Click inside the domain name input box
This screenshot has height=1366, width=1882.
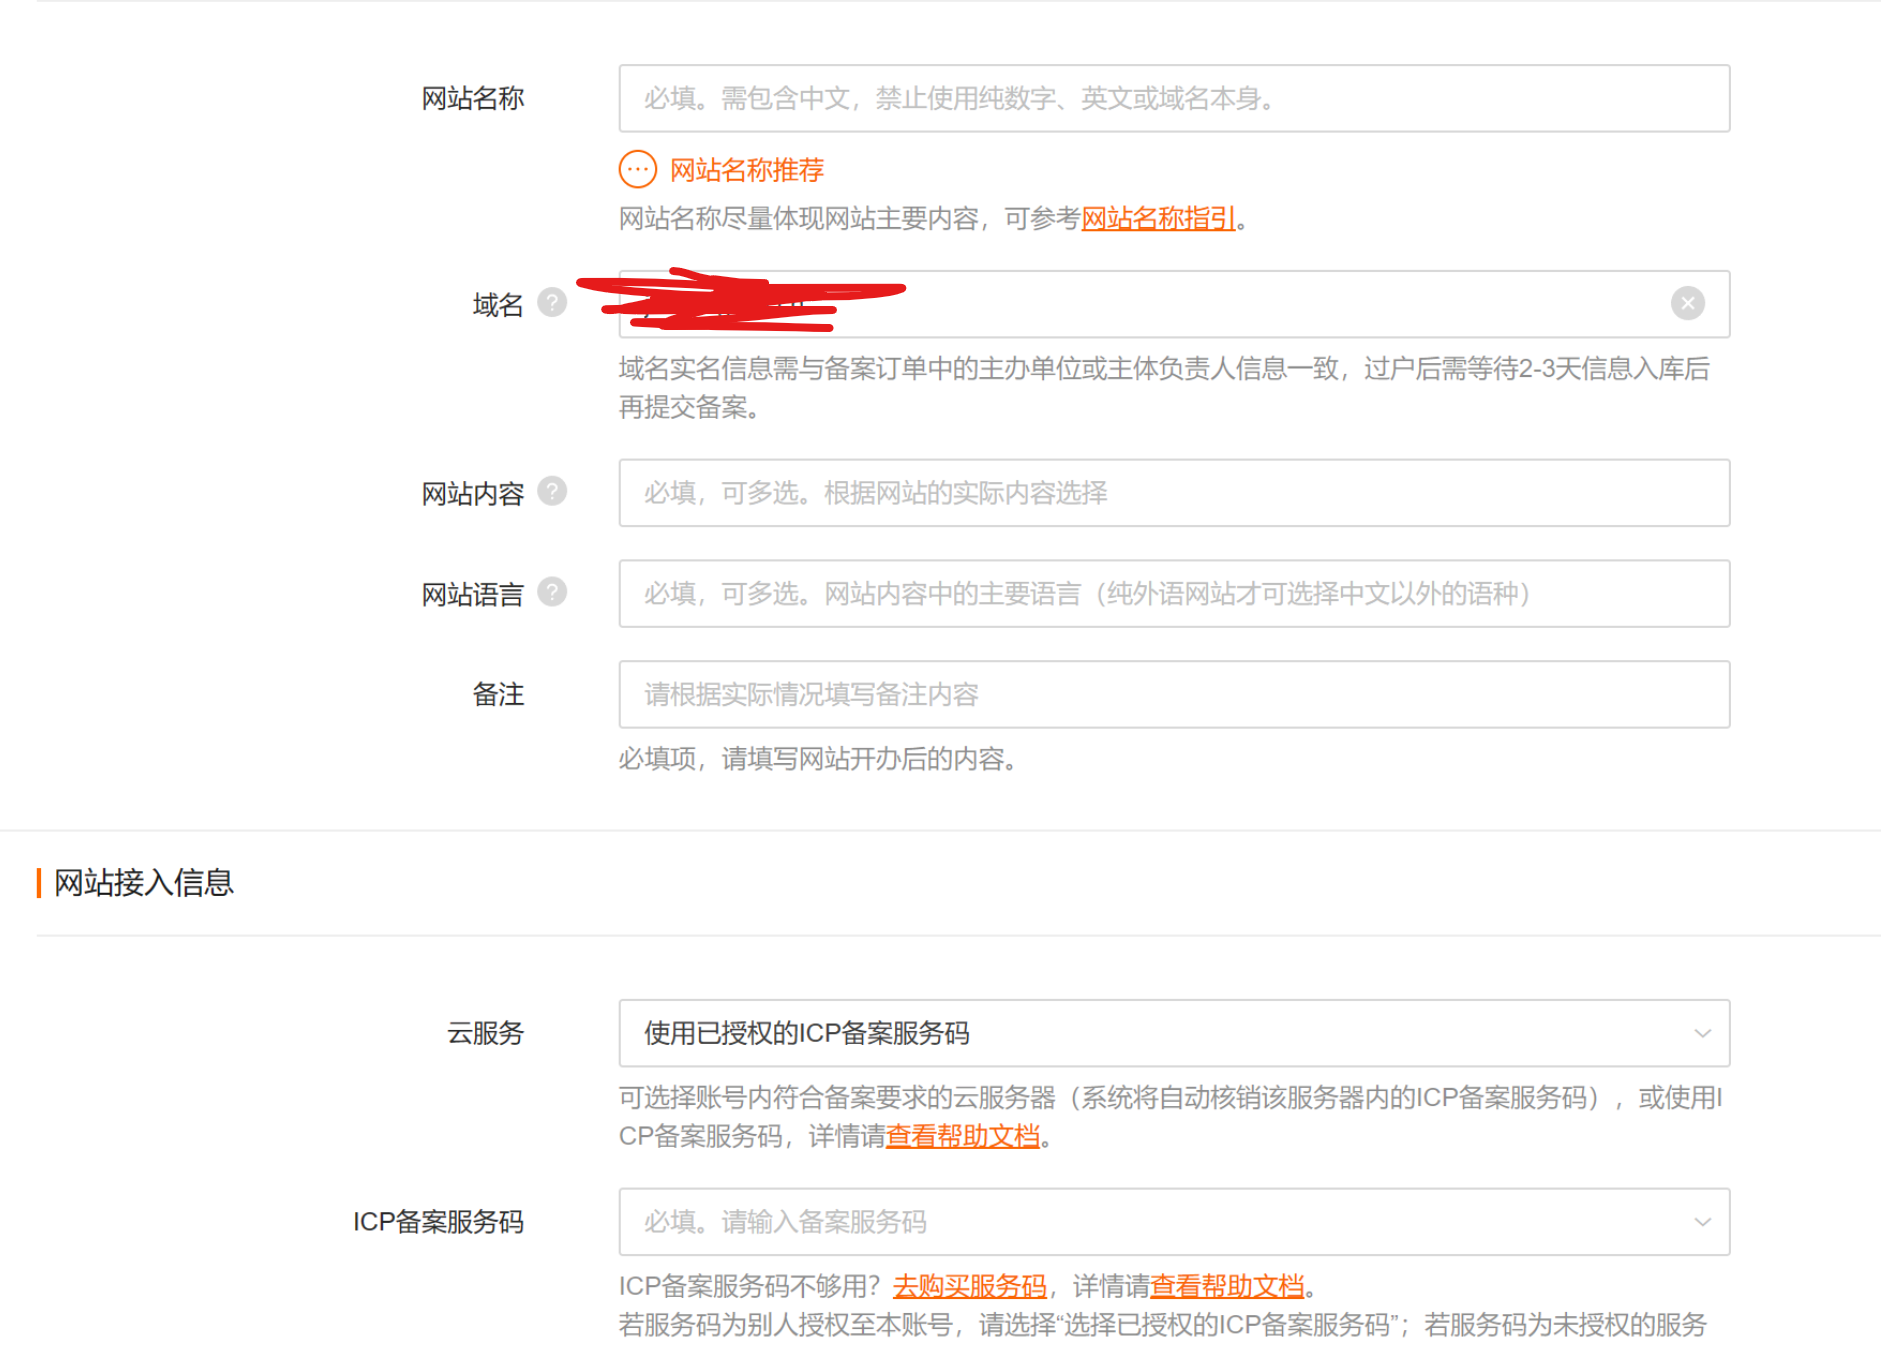point(1200,304)
